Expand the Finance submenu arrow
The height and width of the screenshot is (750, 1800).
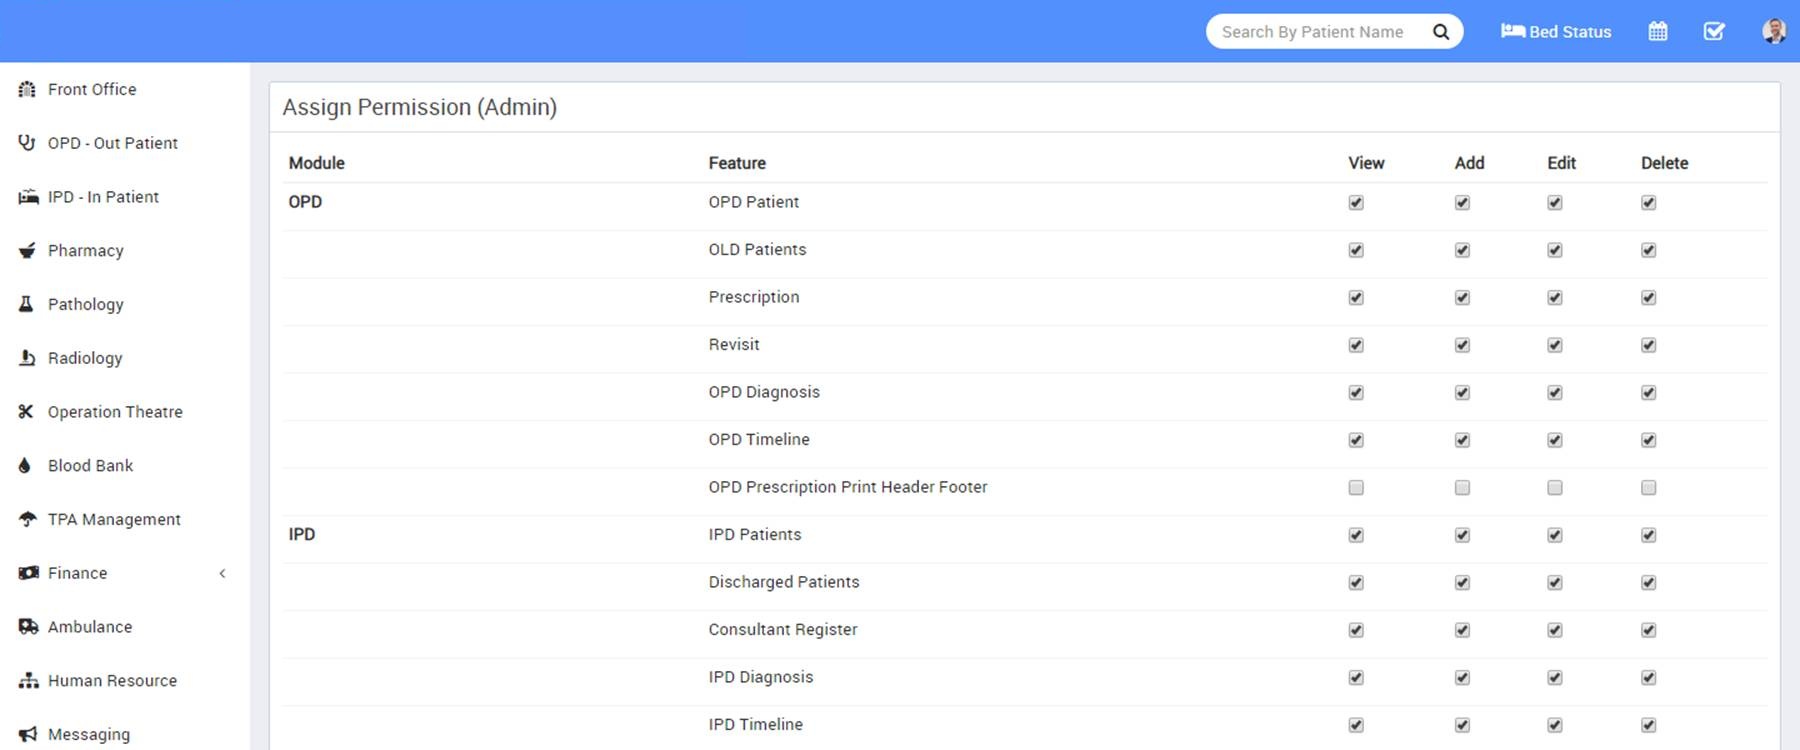[x=222, y=573]
